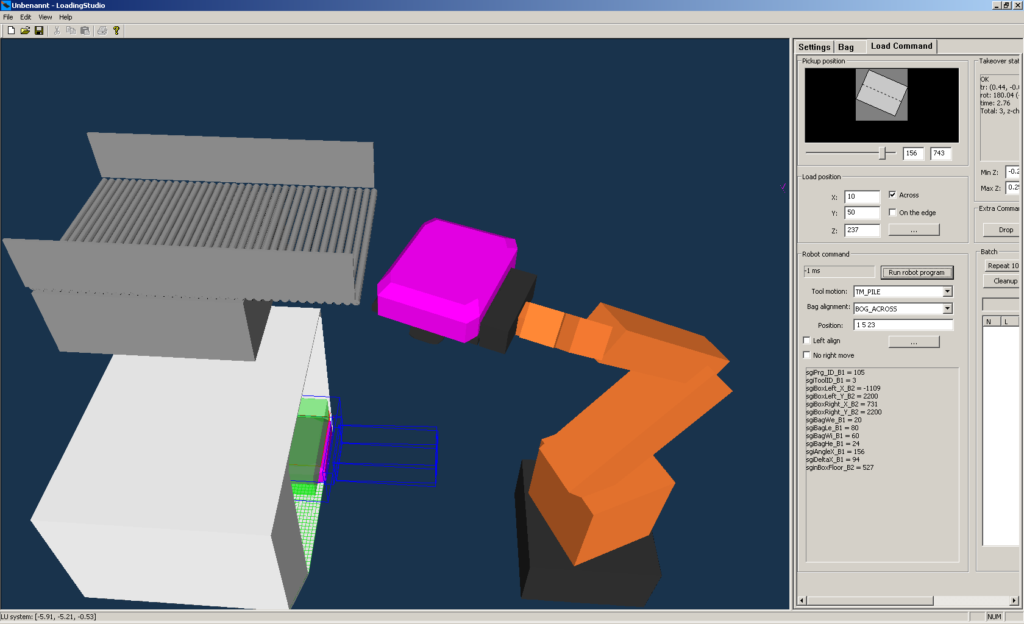
Task: Switch to the Bag tab
Action: (x=846, y=47)
